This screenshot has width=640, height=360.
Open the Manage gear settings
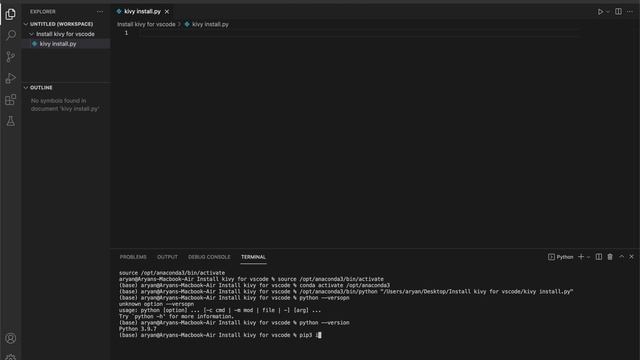point(11,357)
